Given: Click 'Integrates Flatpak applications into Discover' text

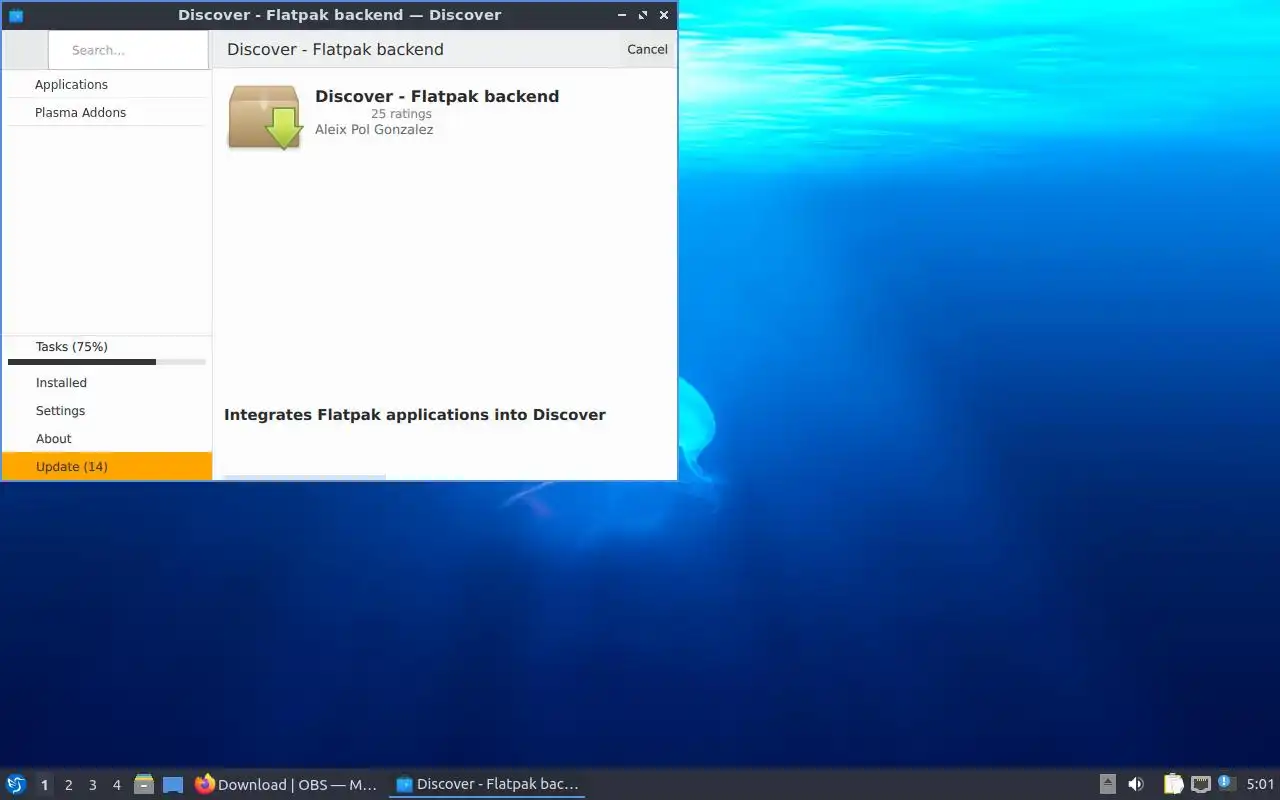Looking at the screenshot, I should click(x=415, y=415).
